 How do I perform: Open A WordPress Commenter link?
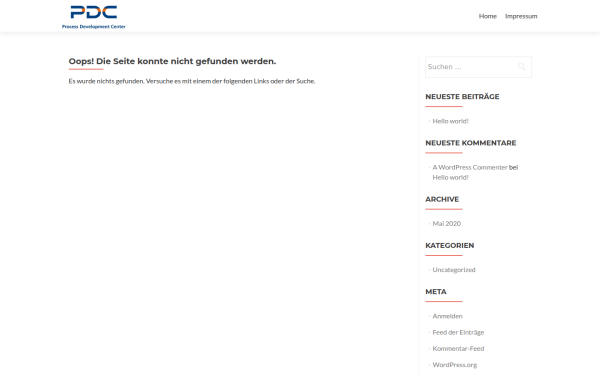470,167
